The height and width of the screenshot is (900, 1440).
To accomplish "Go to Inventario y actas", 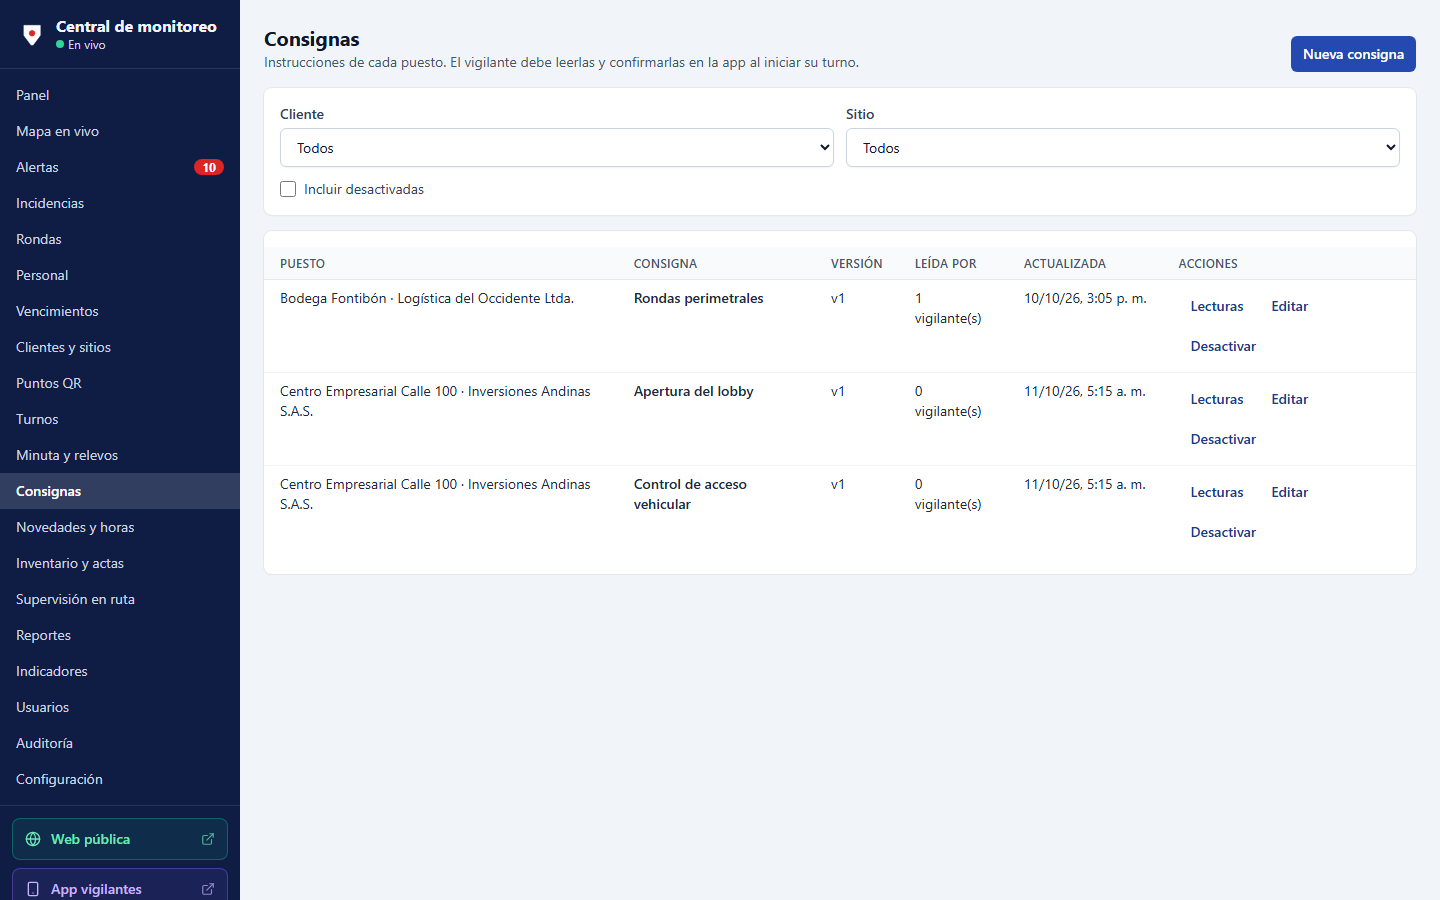I will [x=120, y=563].
